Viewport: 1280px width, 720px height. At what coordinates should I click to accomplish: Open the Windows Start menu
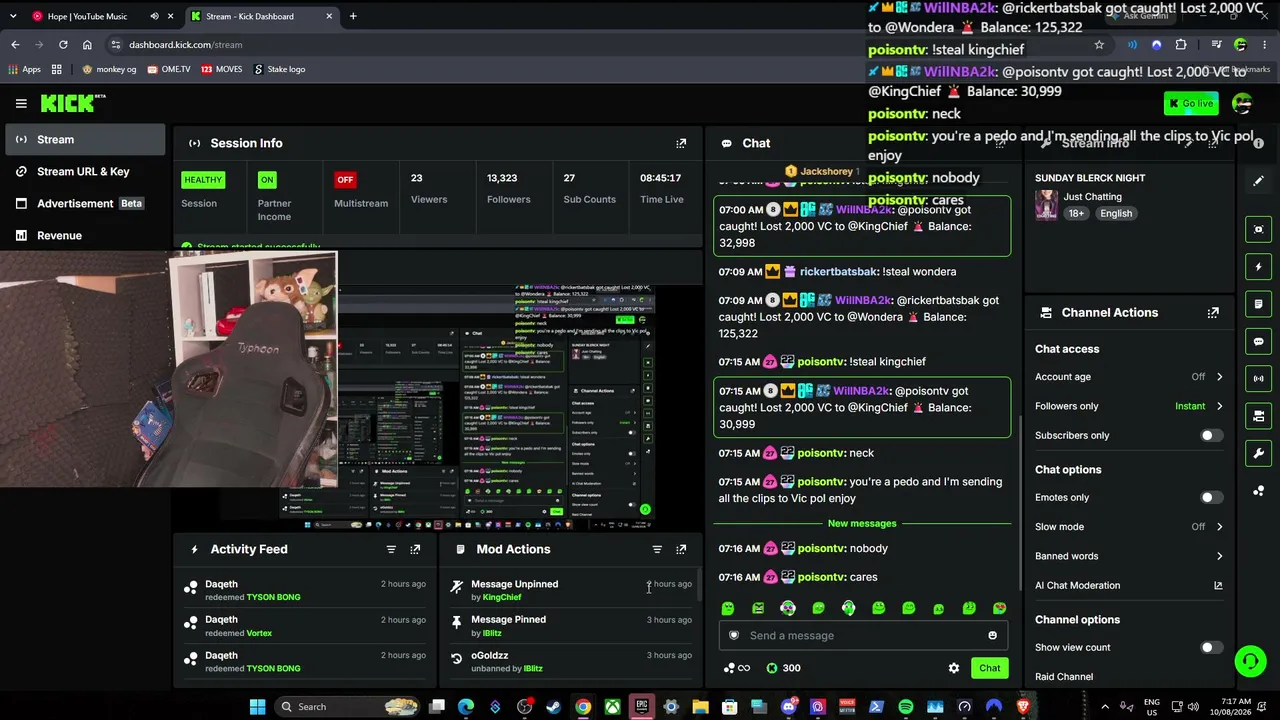point(257,707)
